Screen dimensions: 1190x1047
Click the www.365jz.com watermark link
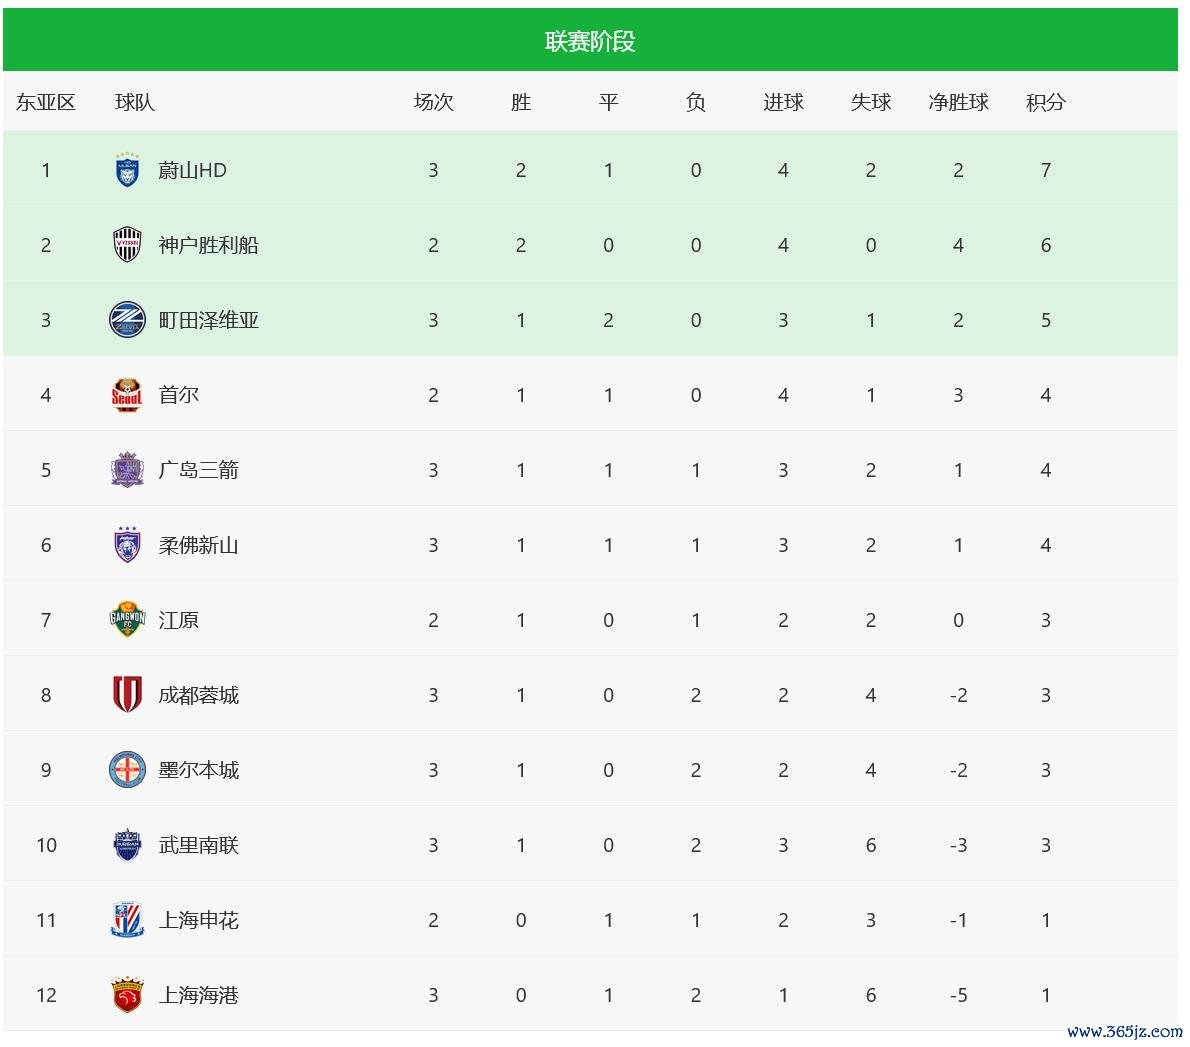tap(1124, 1031)
